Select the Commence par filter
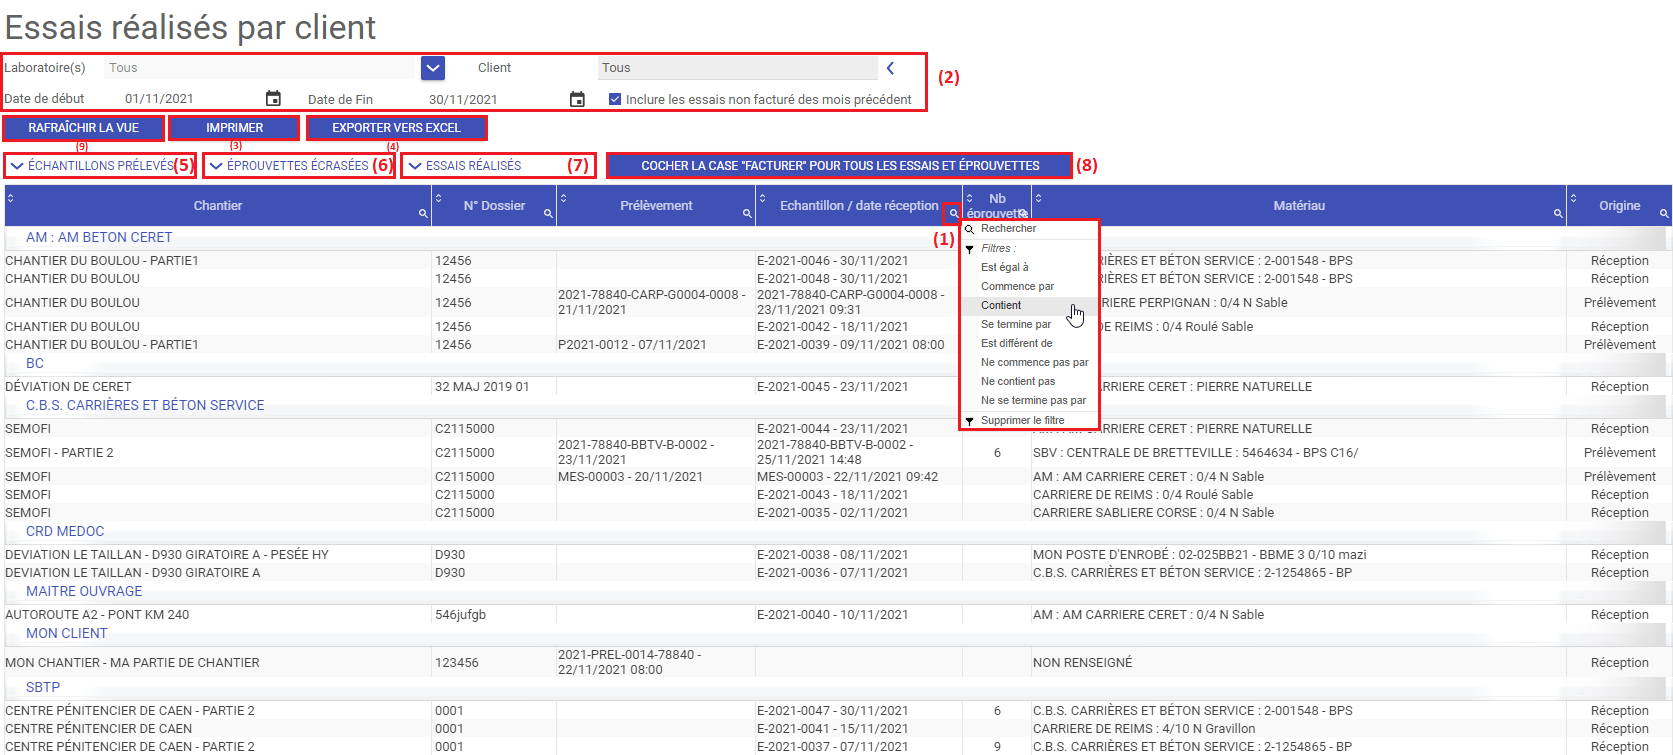The width and height of the screenshot is (1673, 755). pos(1029,286)
